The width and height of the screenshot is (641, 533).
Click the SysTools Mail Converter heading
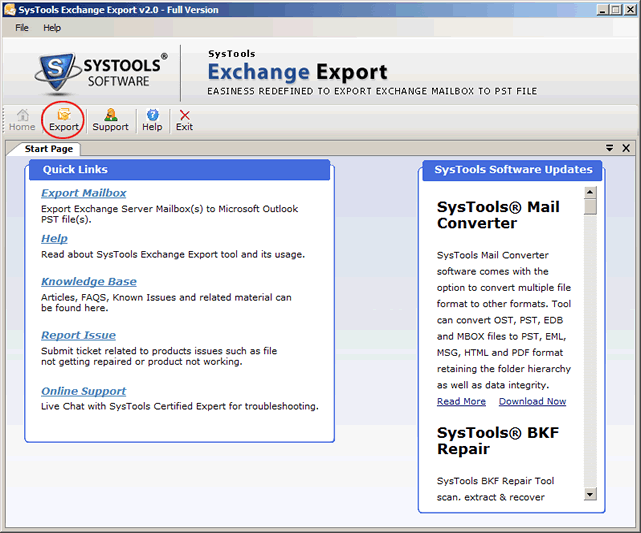coord(498,215)
